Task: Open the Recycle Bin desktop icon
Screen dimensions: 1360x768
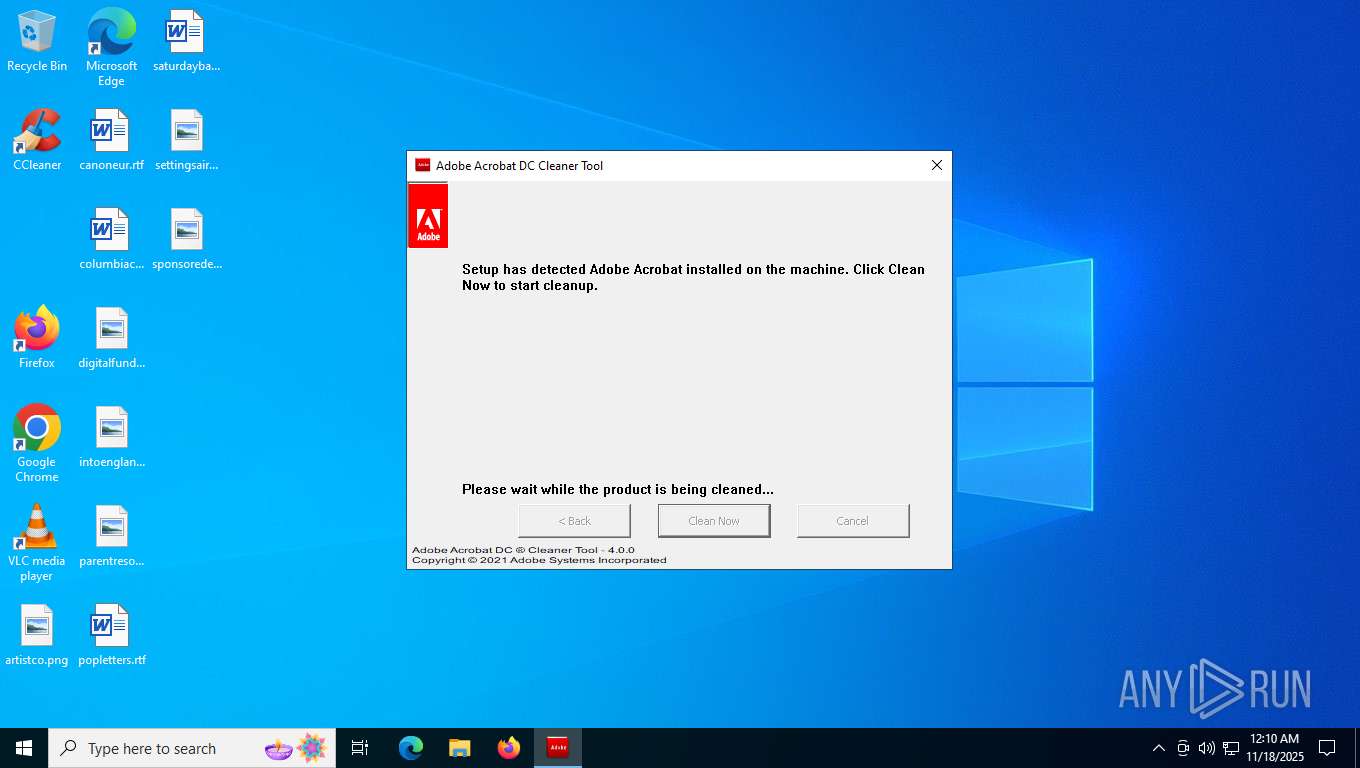Action: coord(37,42)
